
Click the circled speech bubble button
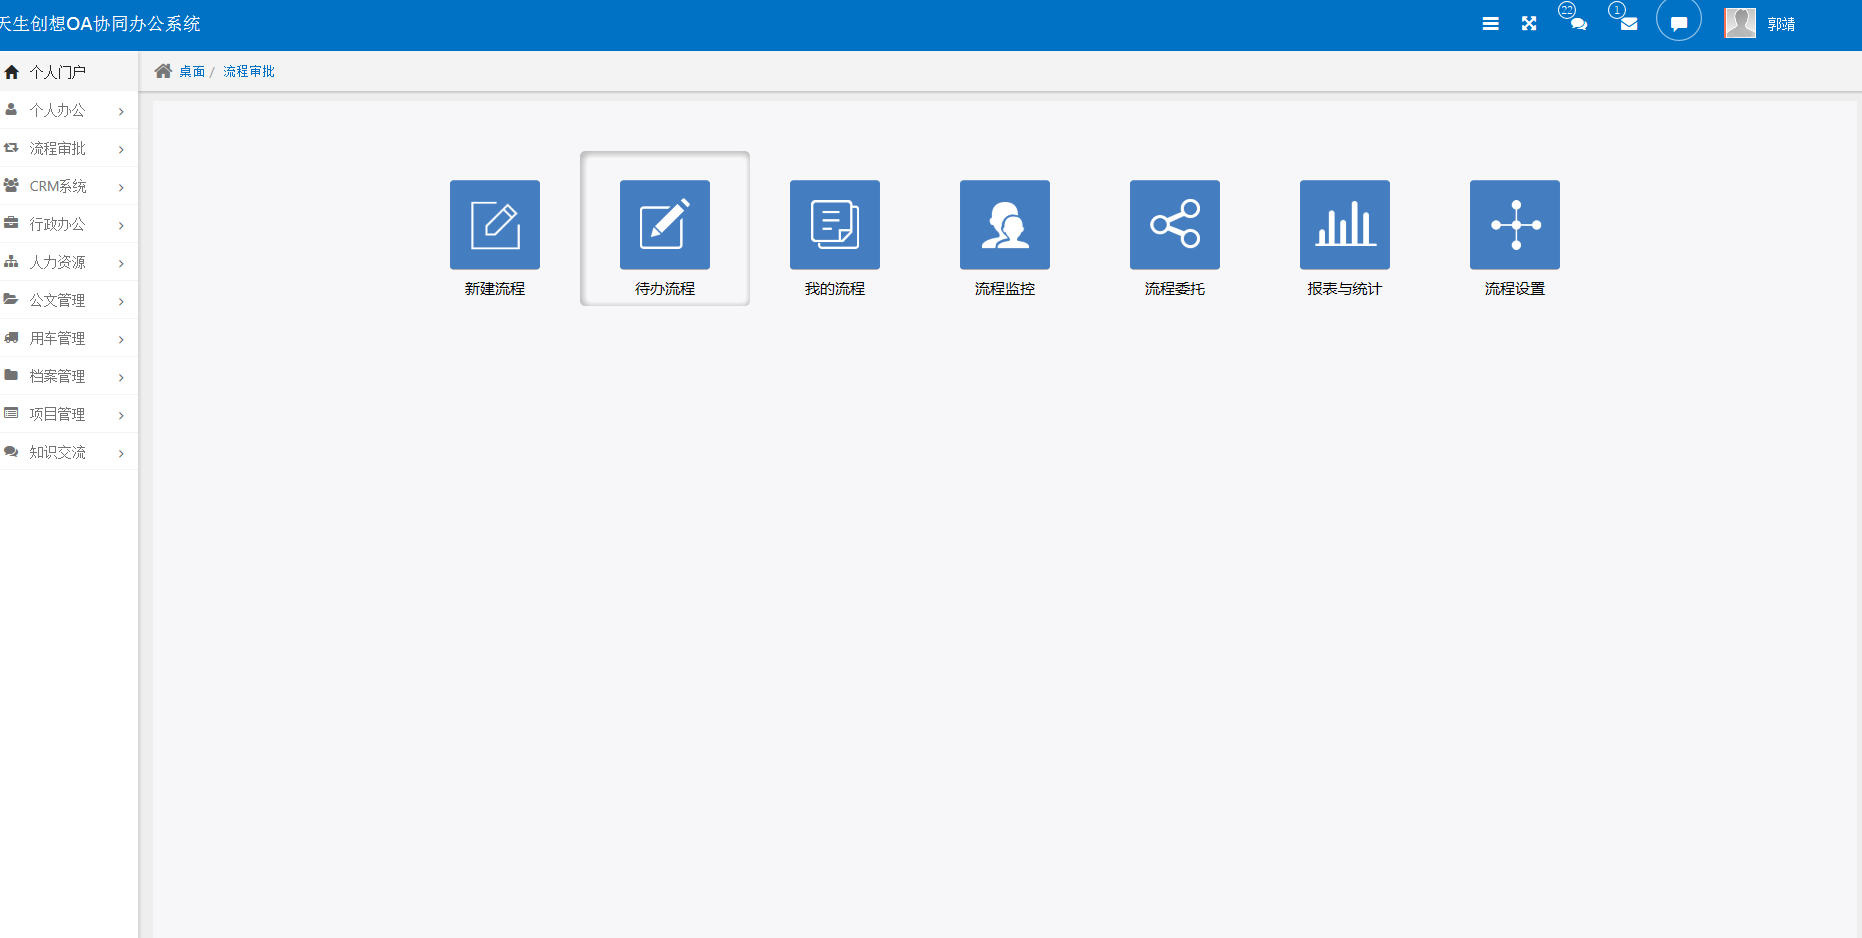[1679, 21]
